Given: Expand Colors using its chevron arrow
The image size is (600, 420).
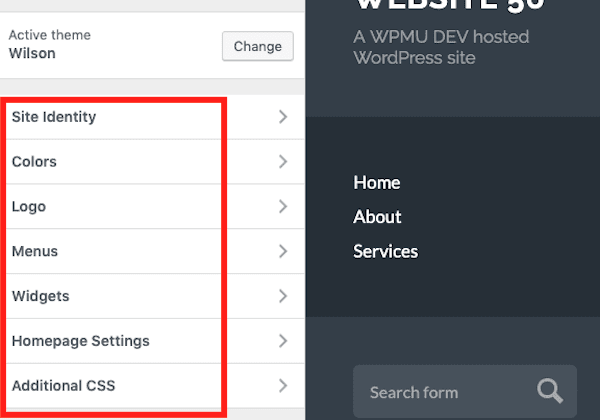Looking at the screenshot, I should tap(283, 162).
